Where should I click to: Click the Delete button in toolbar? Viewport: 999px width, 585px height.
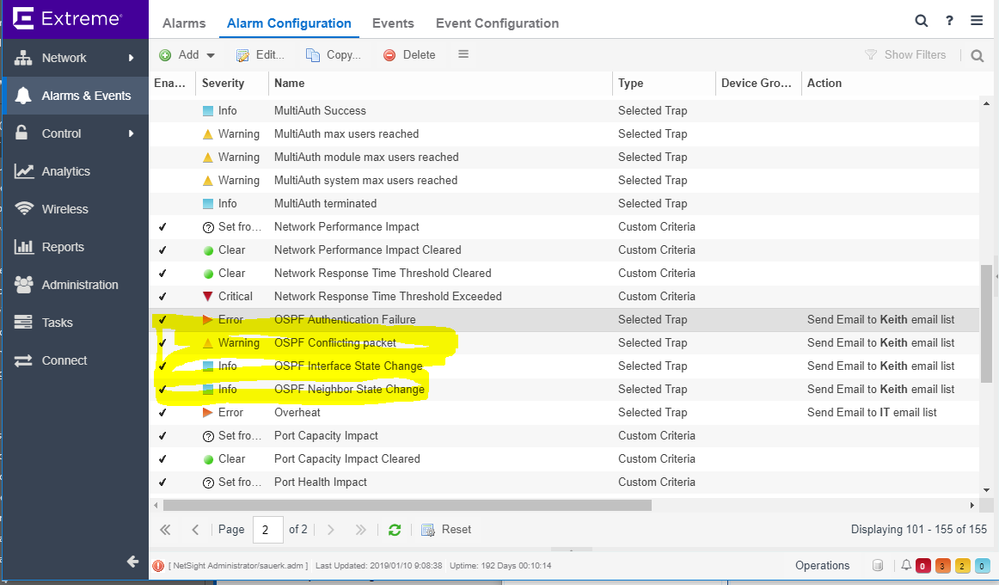tap(409, 55)
